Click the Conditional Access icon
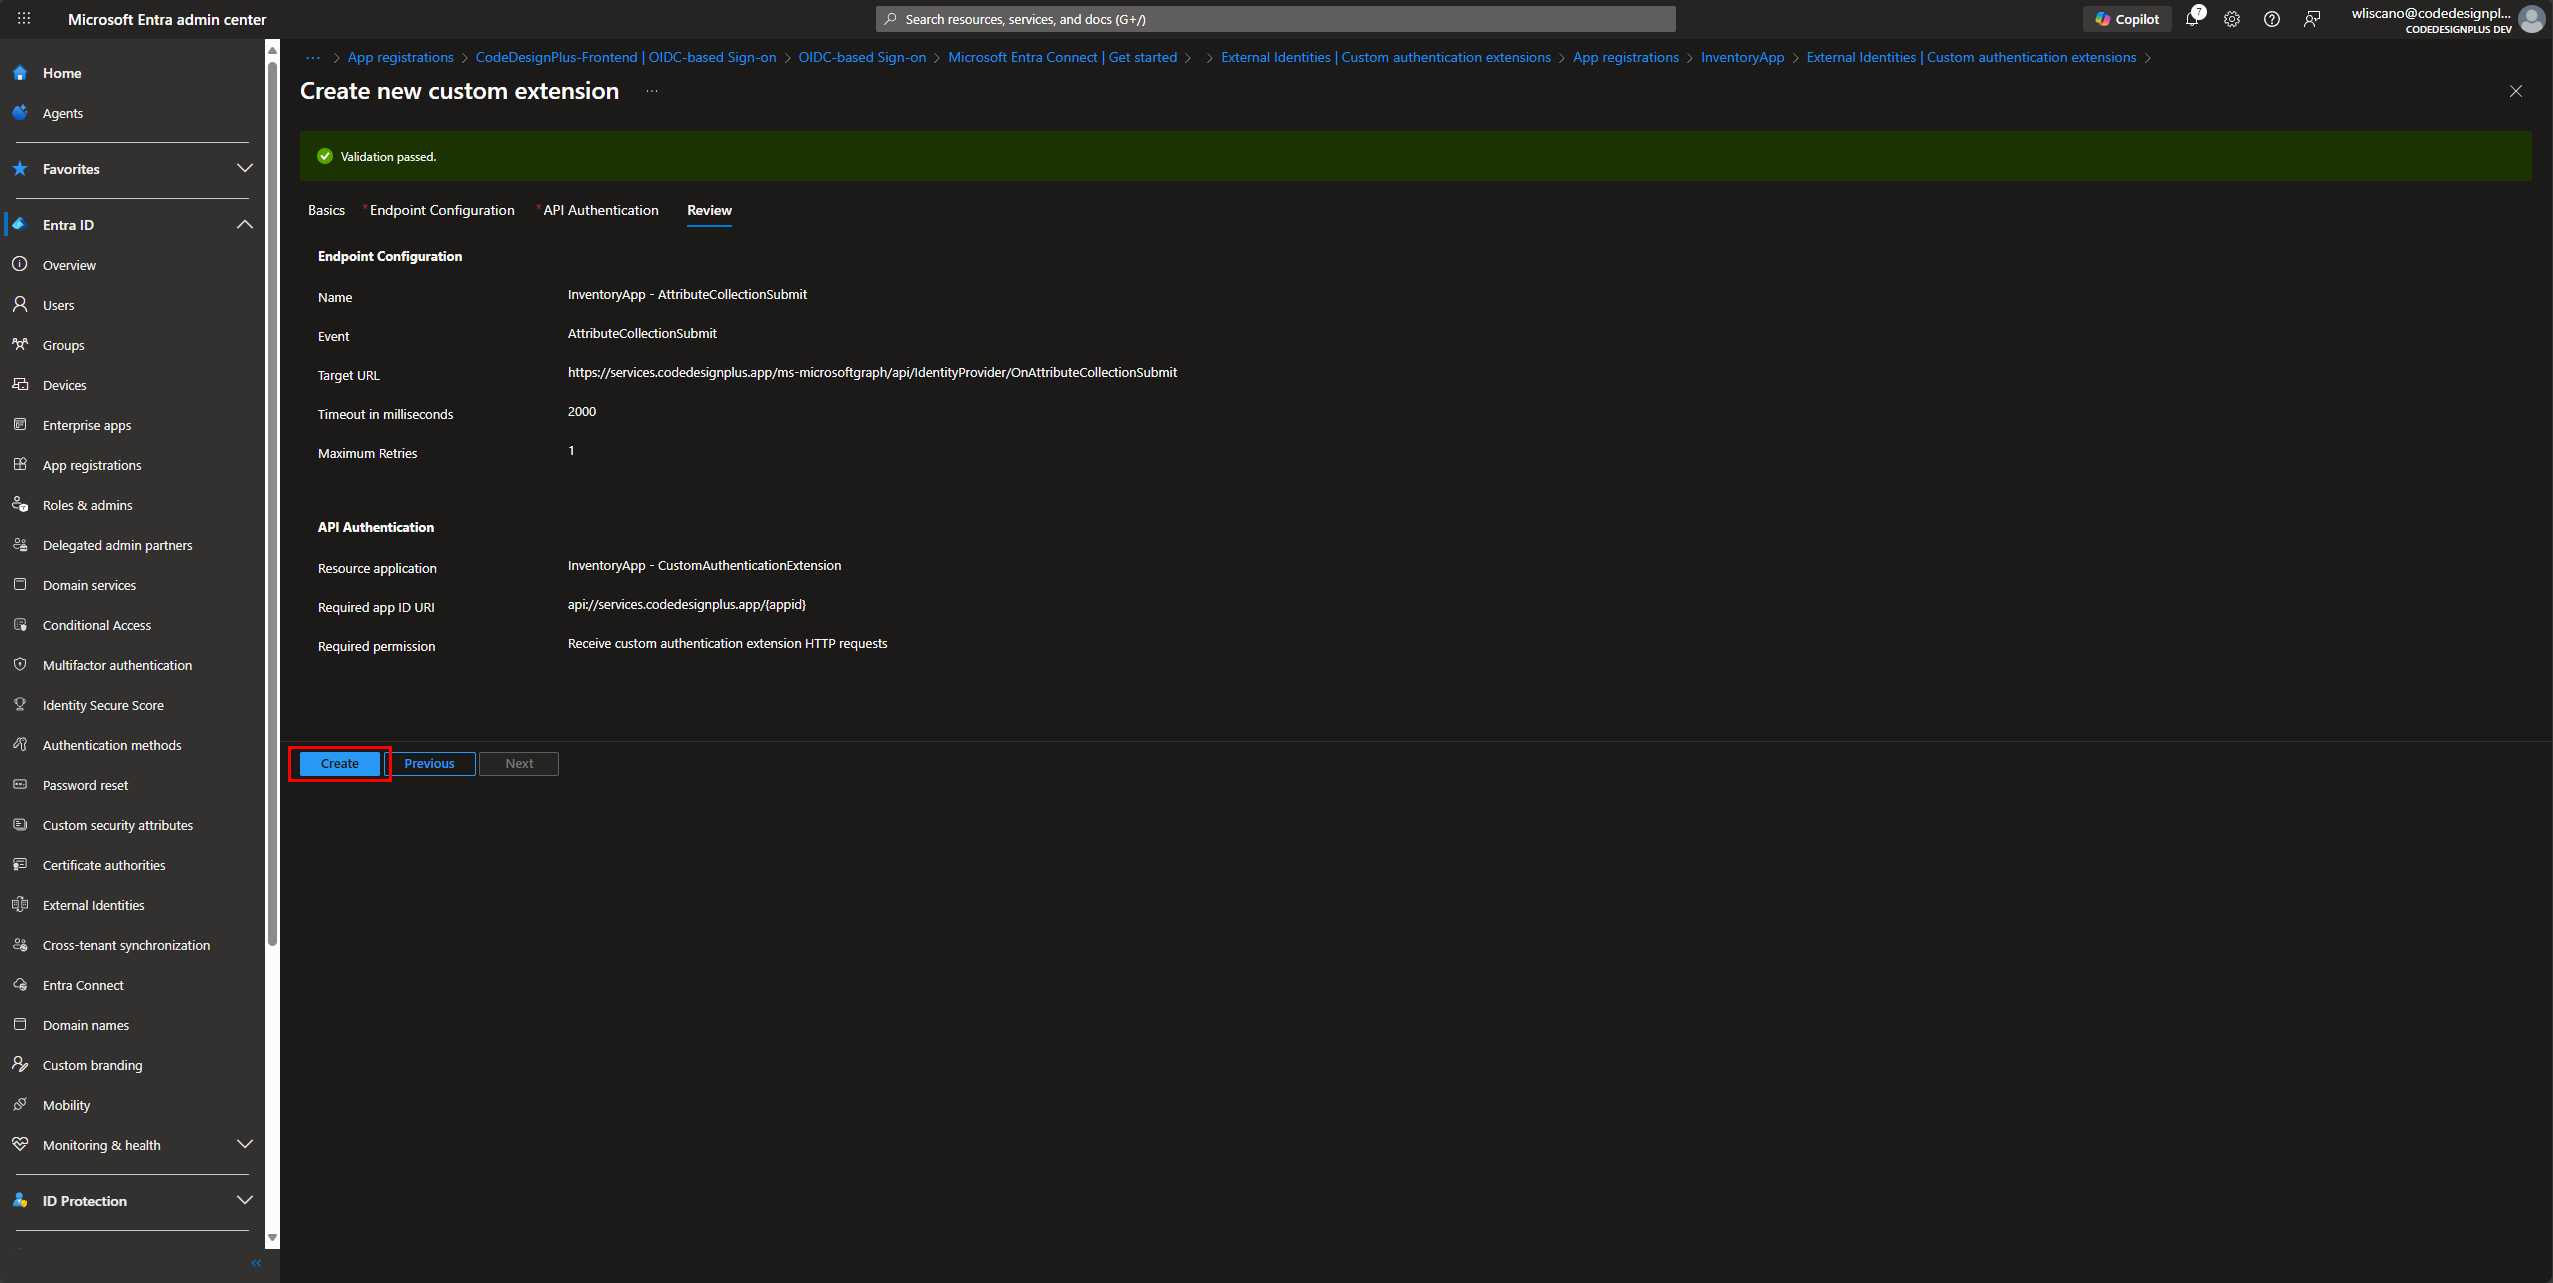This screenshot has width=2553, height=1283. (x=20, y=624)
